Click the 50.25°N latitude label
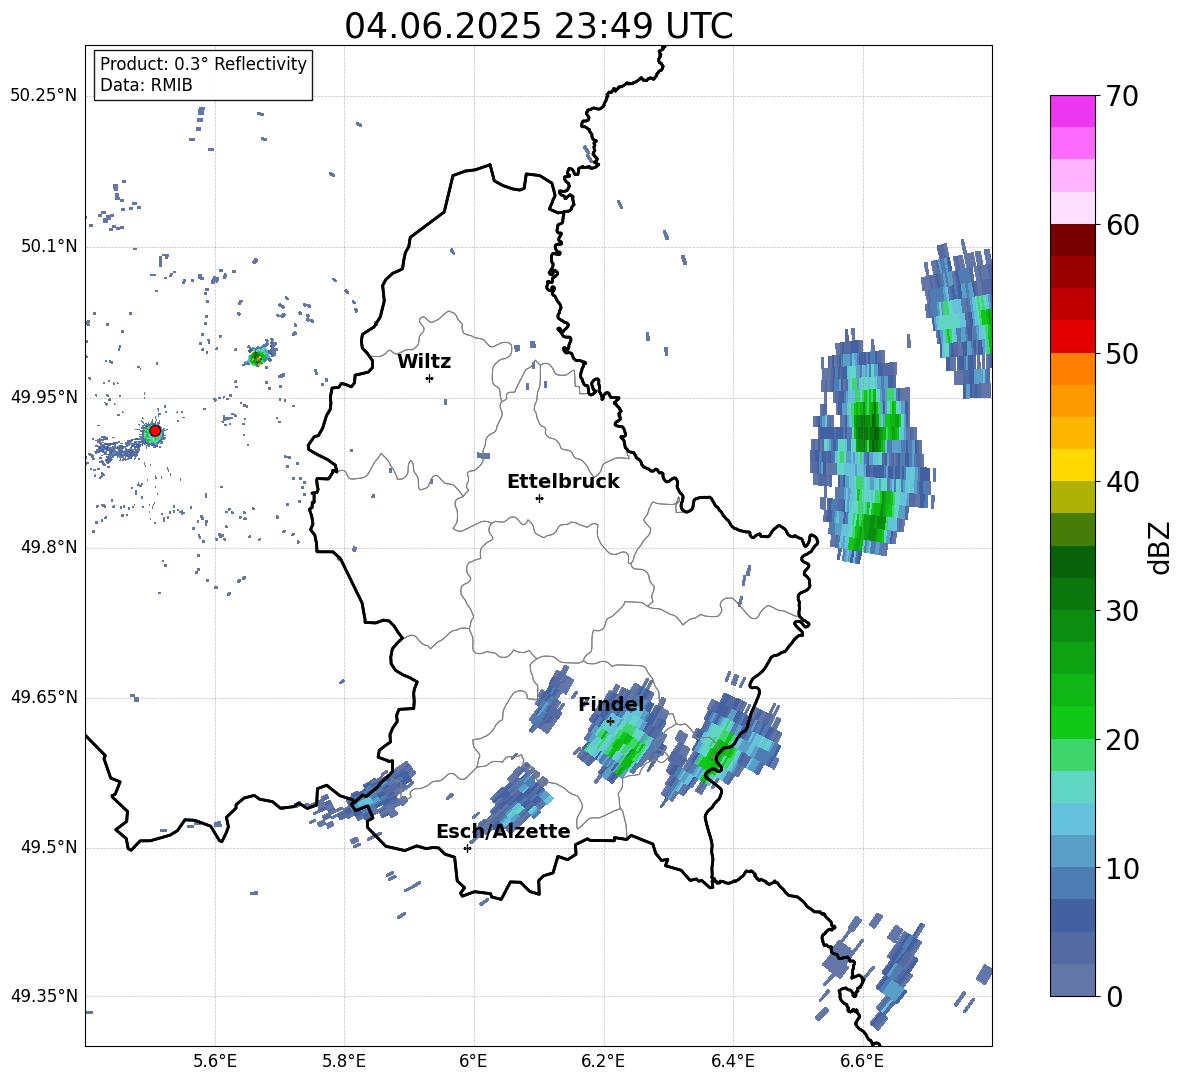1184x1081 pixels. pyautogui.click(x=44, y=96)
